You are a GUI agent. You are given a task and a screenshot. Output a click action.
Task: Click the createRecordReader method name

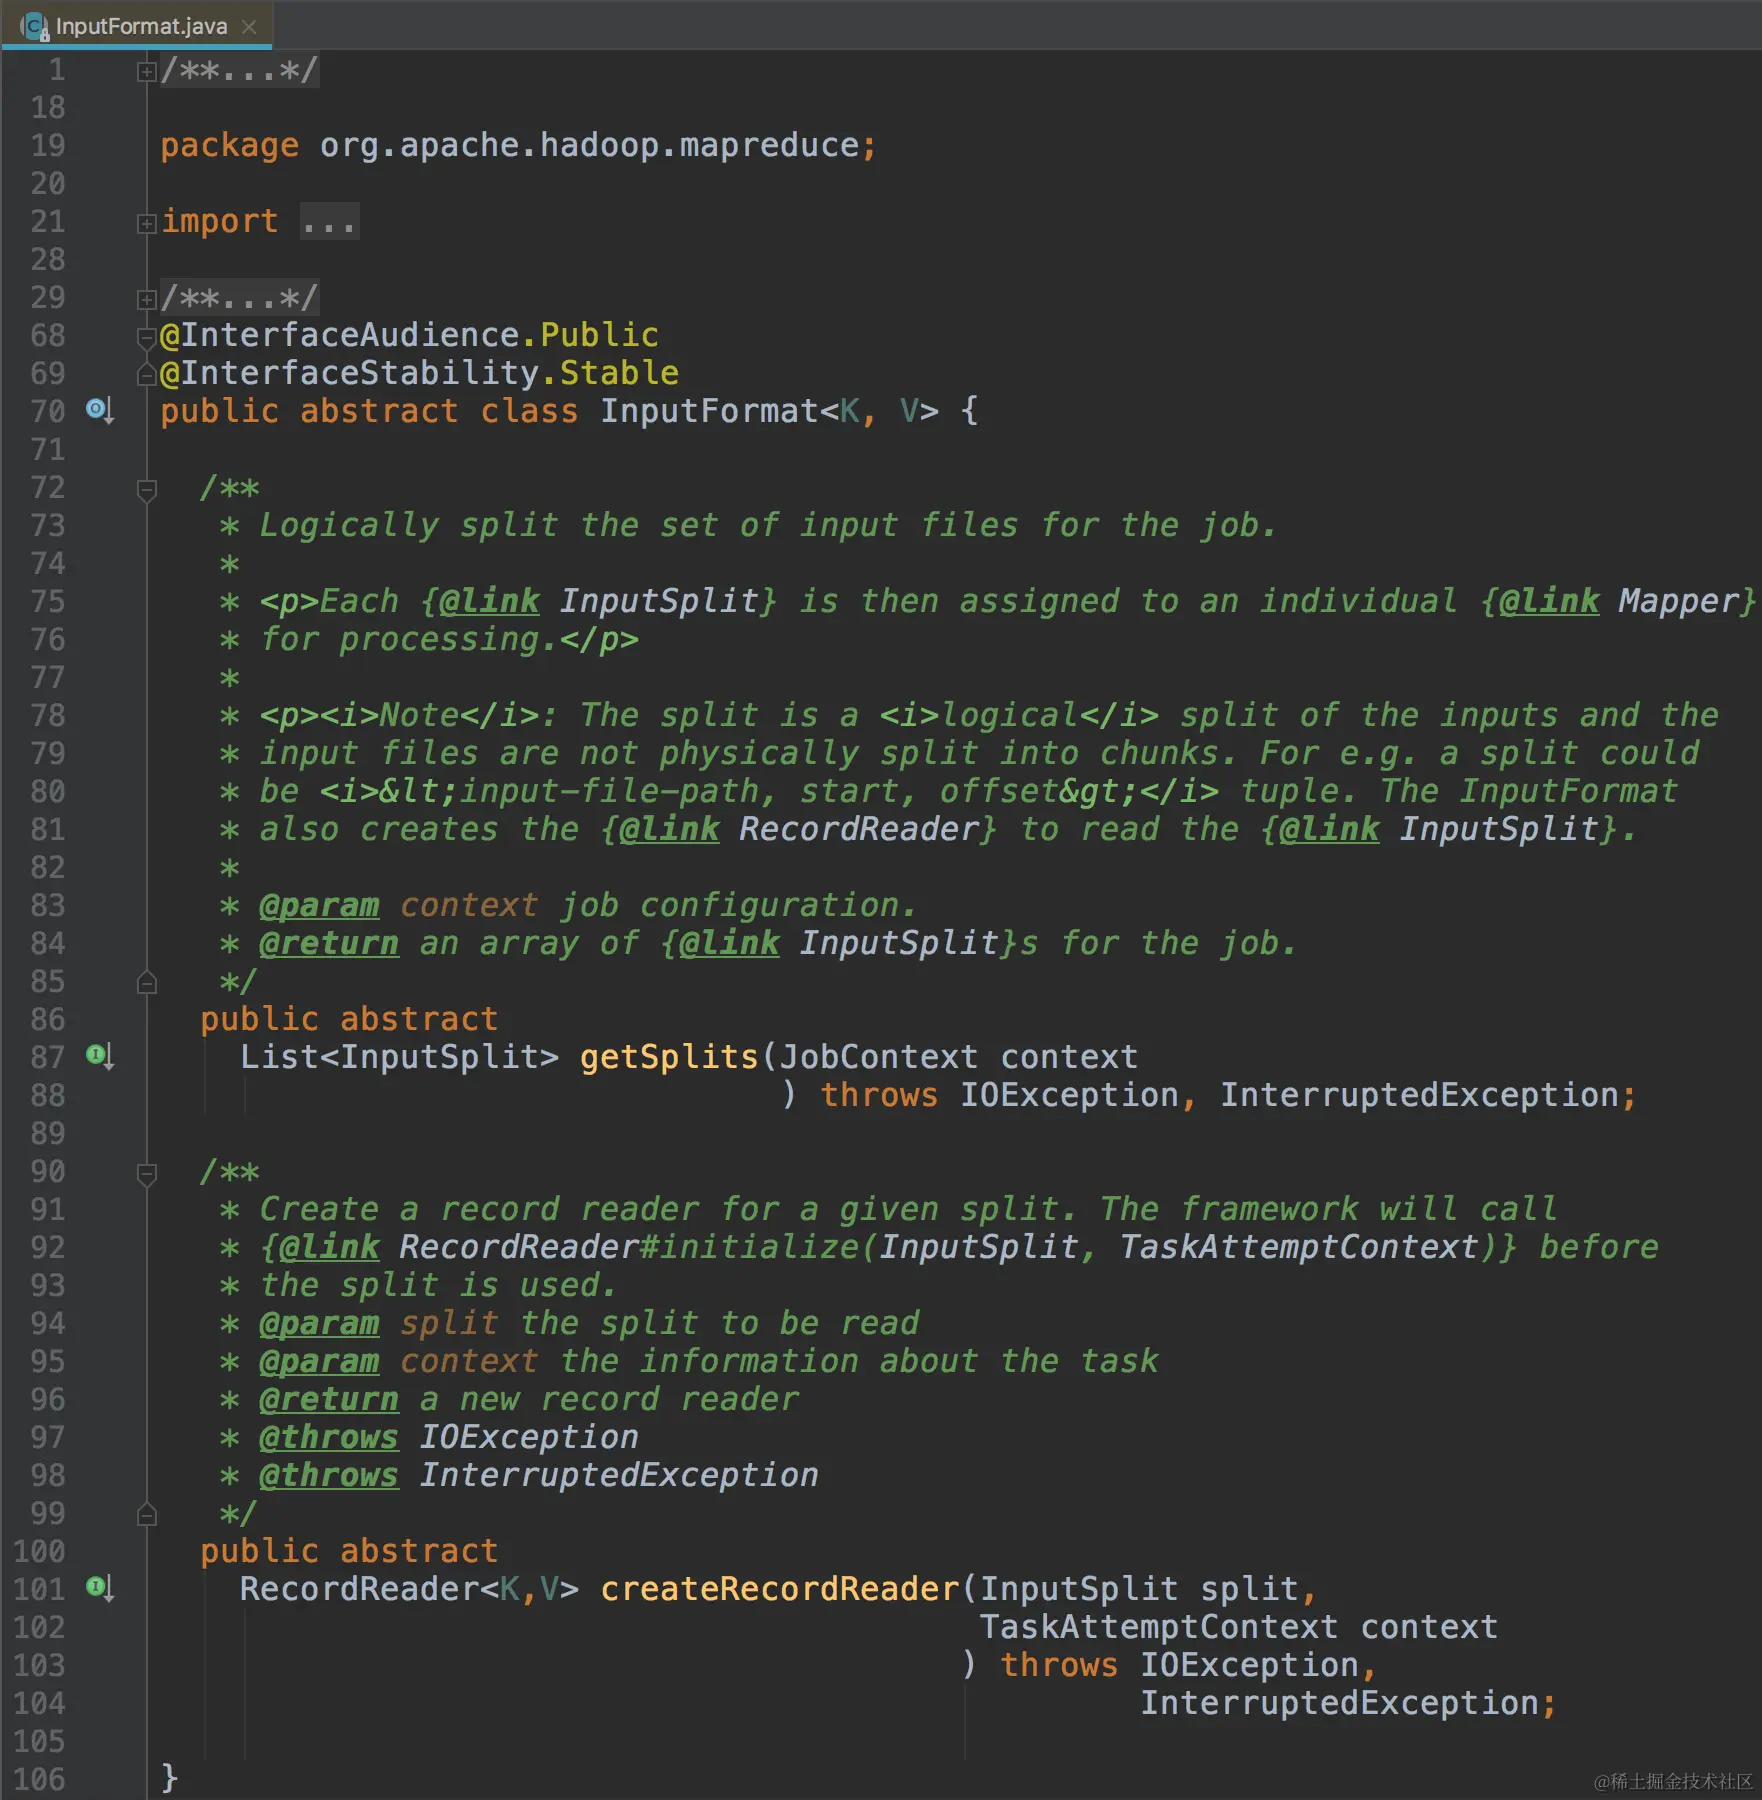(779, 1589)
